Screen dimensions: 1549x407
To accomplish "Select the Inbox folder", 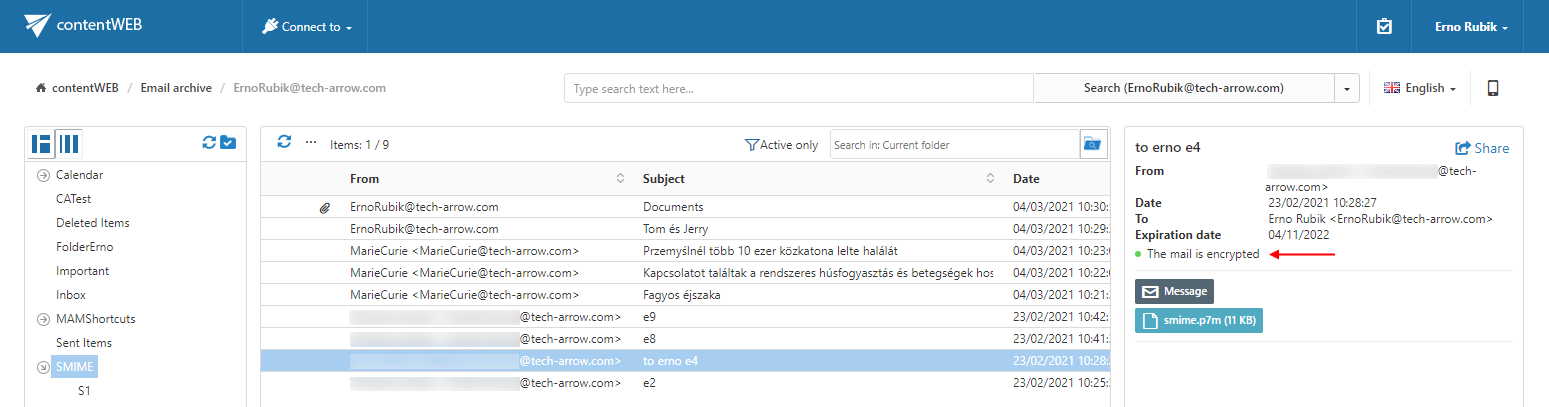I will (x=71, y=295).
